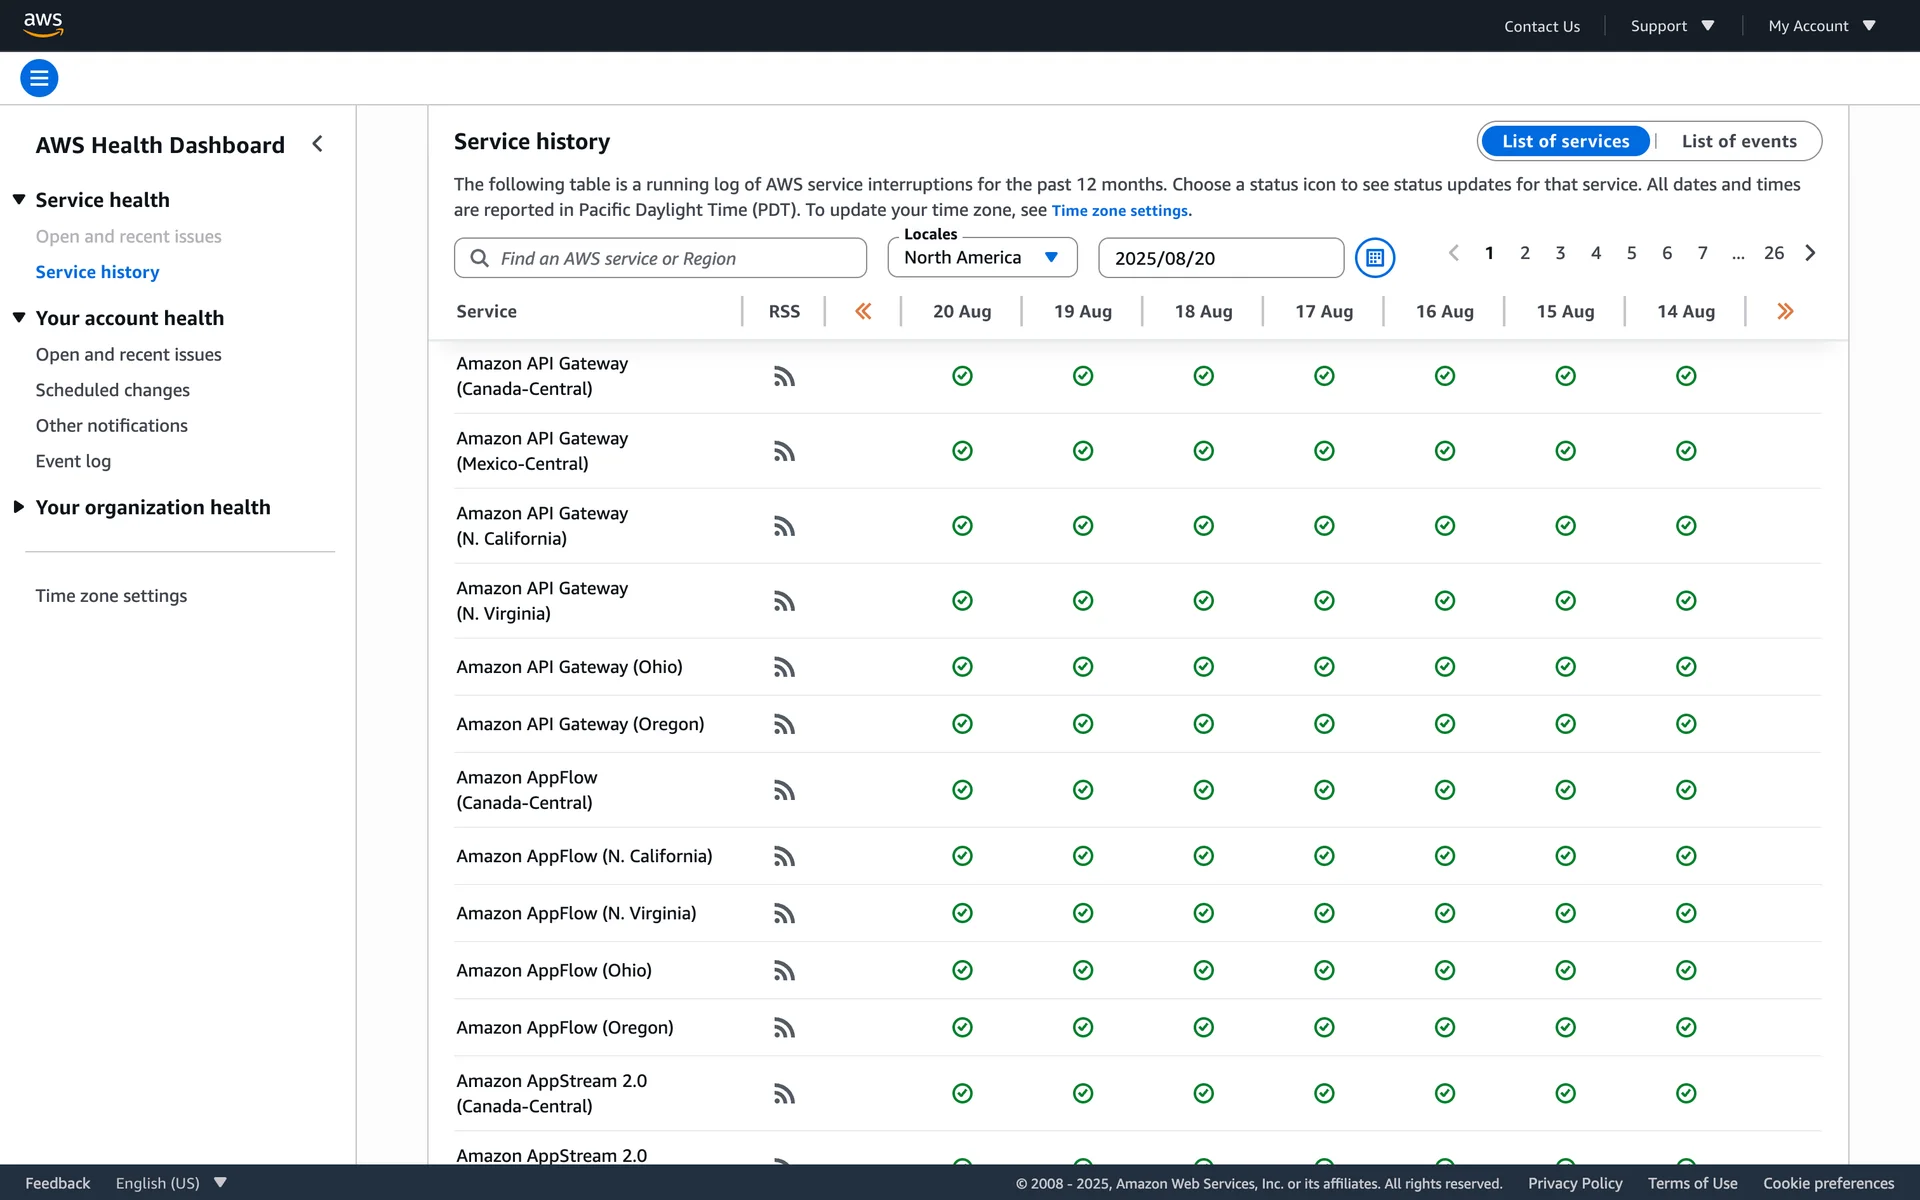The image size is (1920, 1200).
Task: Open the blue hamburger navigation menu
Action: click(x=39, y=78)
